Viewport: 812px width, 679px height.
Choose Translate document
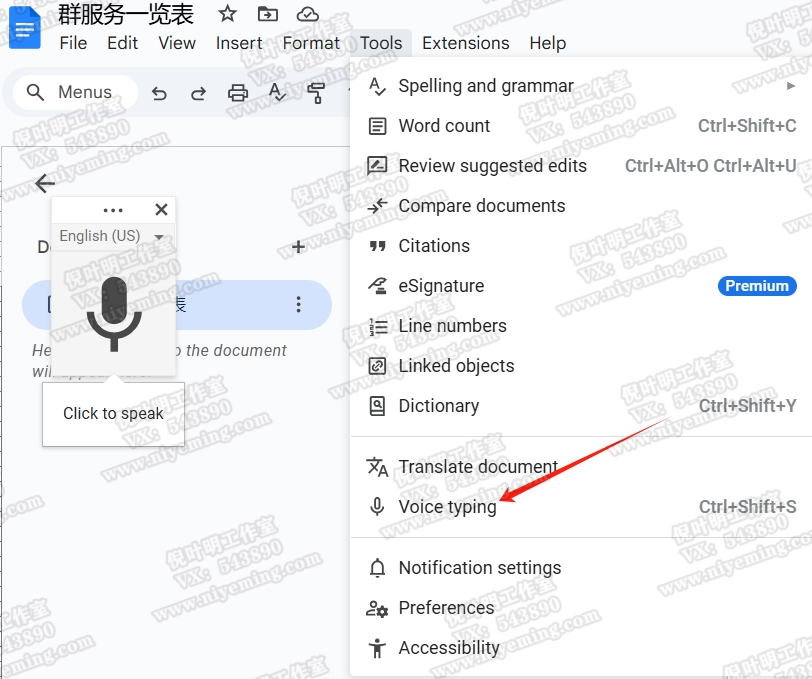581,467
